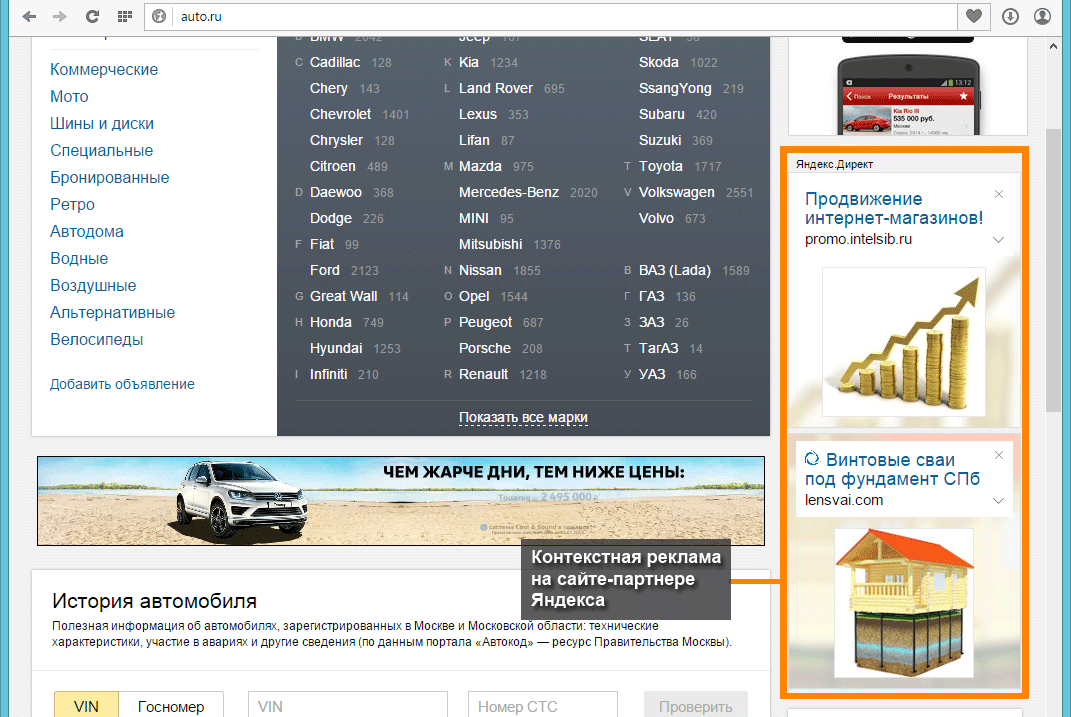Open downloads icon in toolbar
1071x717 pixels.
point(1010,16)
